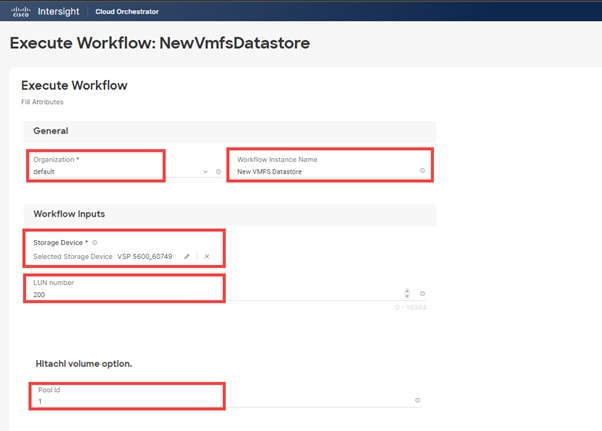The height and width of the screenshot is (431, 602).
Task: Edit the selected storage device with pencil
Action: click(187, 256)
